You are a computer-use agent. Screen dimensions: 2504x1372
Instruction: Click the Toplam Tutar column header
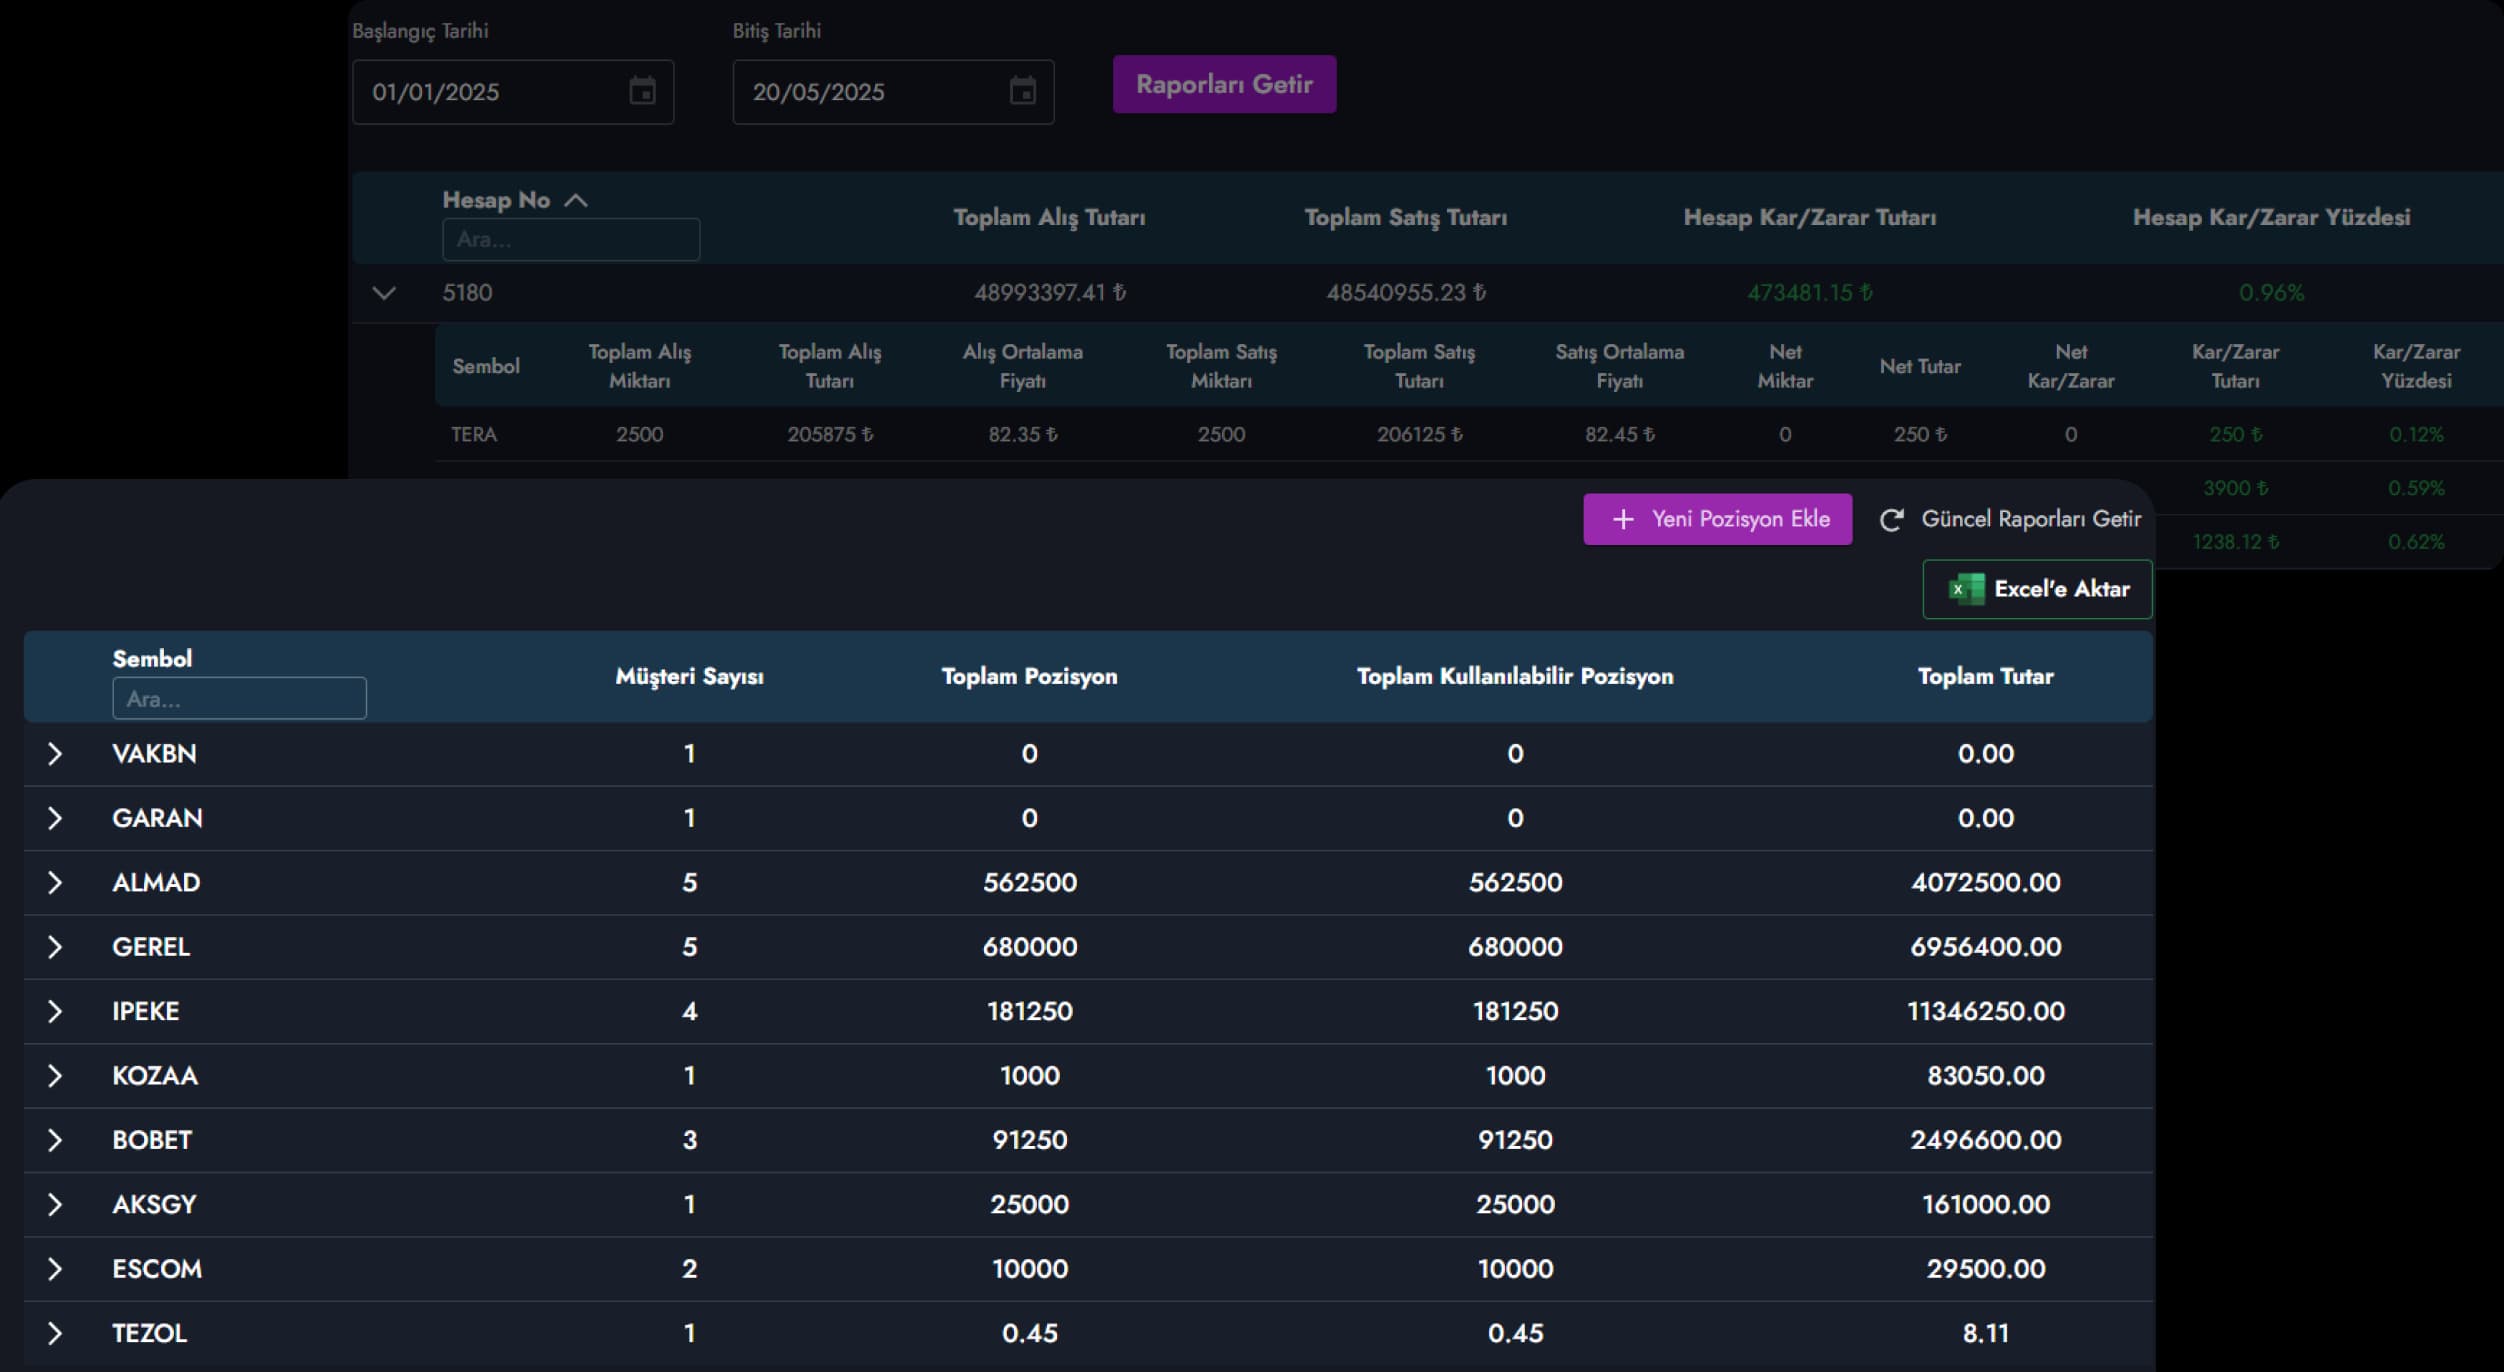[x=1985, y=677]
